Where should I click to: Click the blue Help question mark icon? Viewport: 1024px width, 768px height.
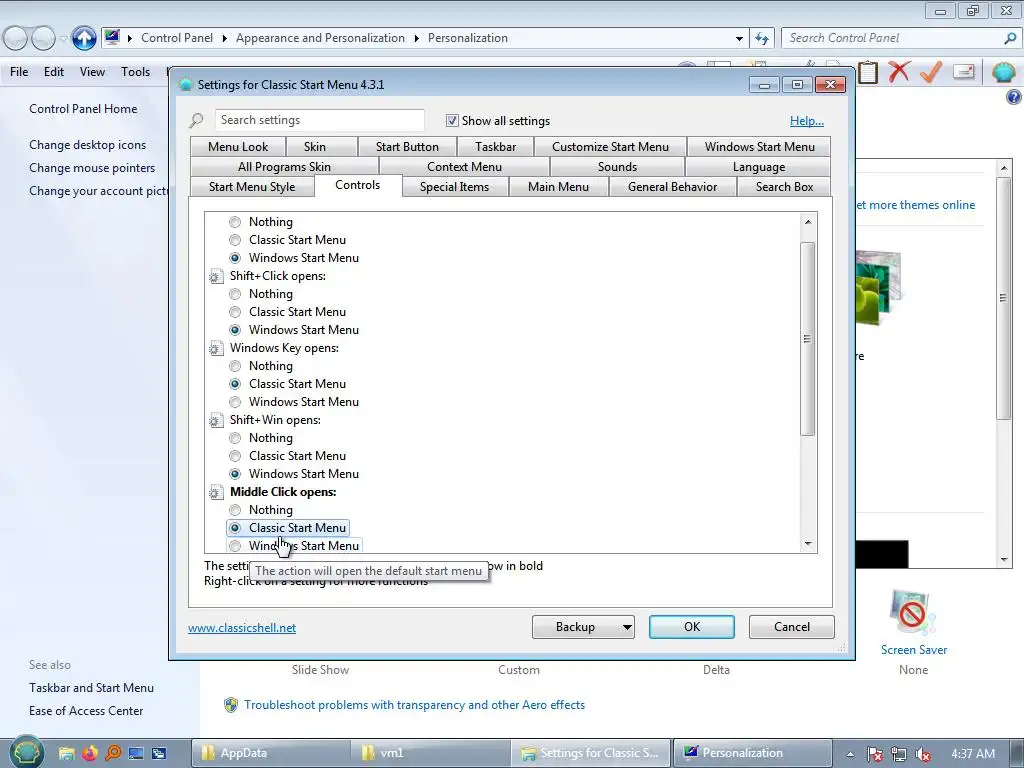coord(1014,97)
